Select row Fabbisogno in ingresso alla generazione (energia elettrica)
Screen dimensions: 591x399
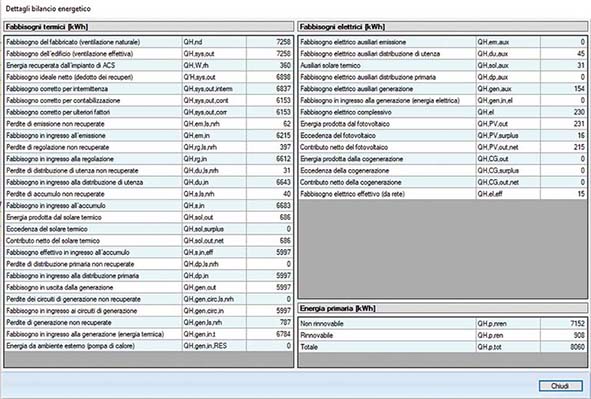(442, 100)
